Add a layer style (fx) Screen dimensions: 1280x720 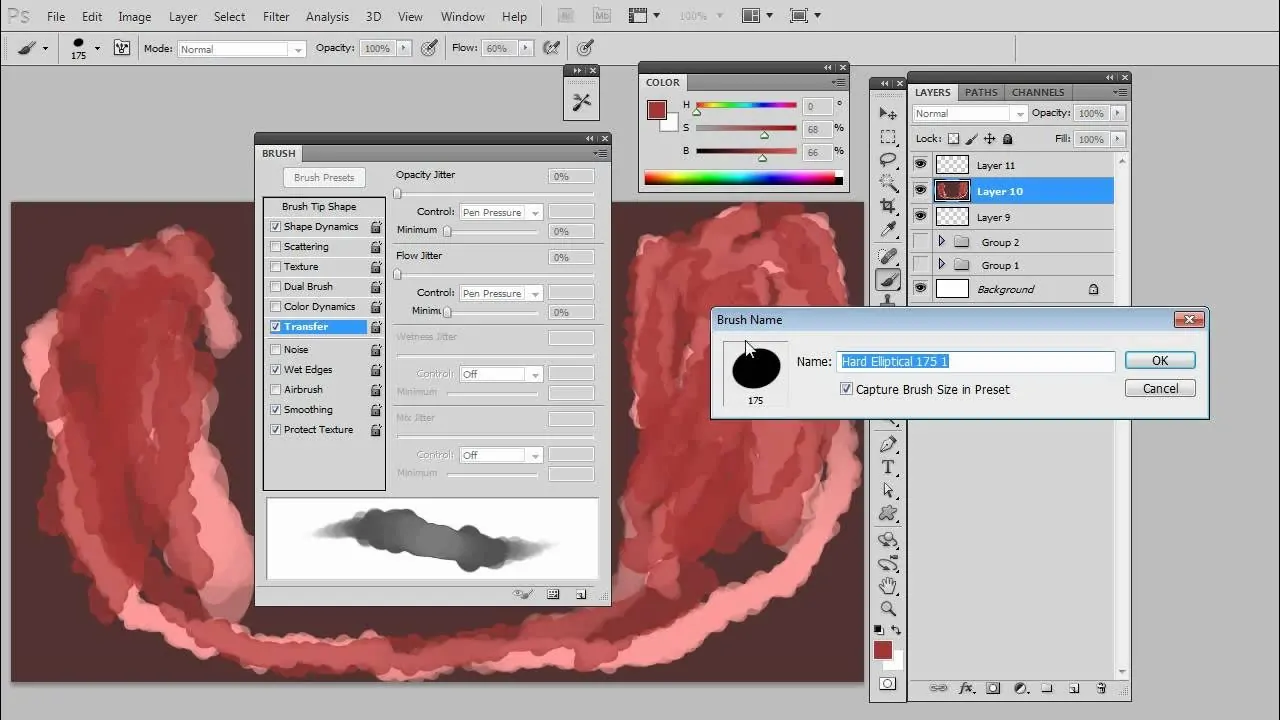point(966,688)
